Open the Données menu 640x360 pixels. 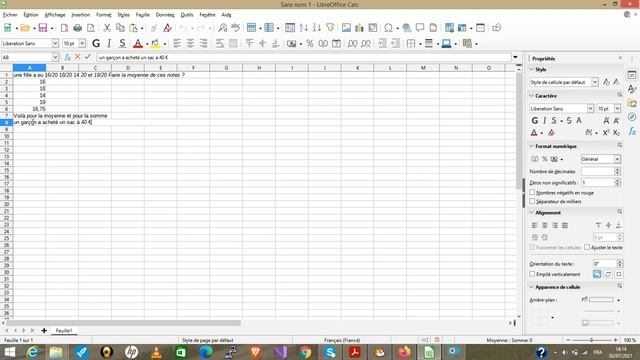pos(165,15)
